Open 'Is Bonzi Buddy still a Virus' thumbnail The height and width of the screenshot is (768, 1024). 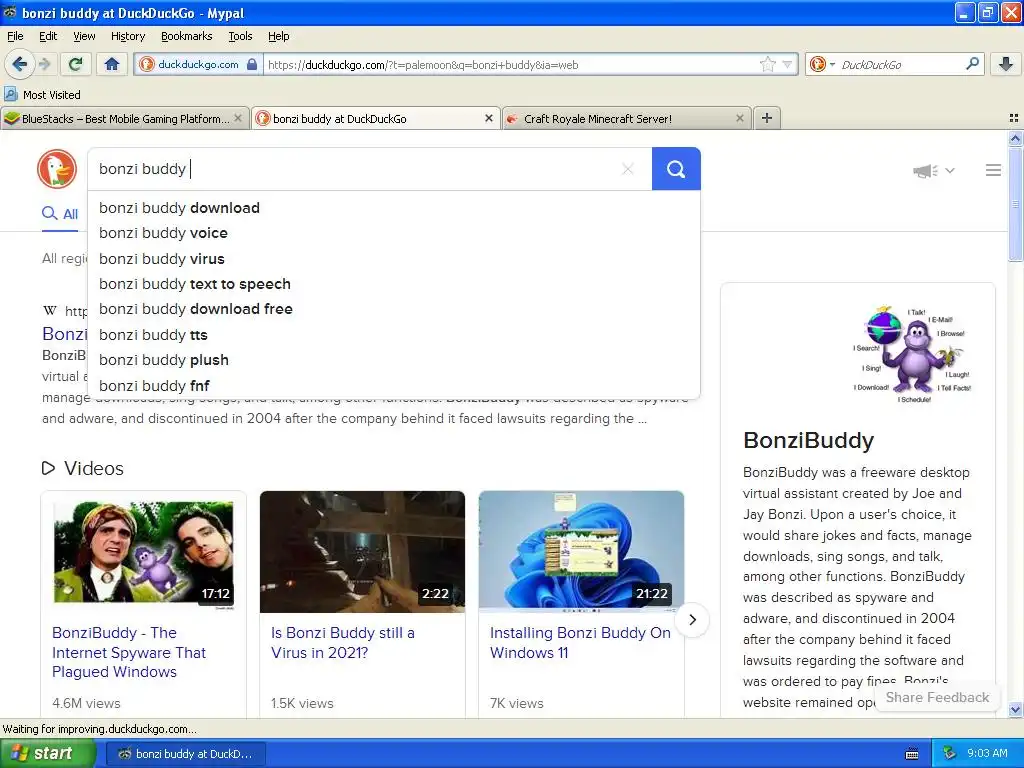(362, 552)
